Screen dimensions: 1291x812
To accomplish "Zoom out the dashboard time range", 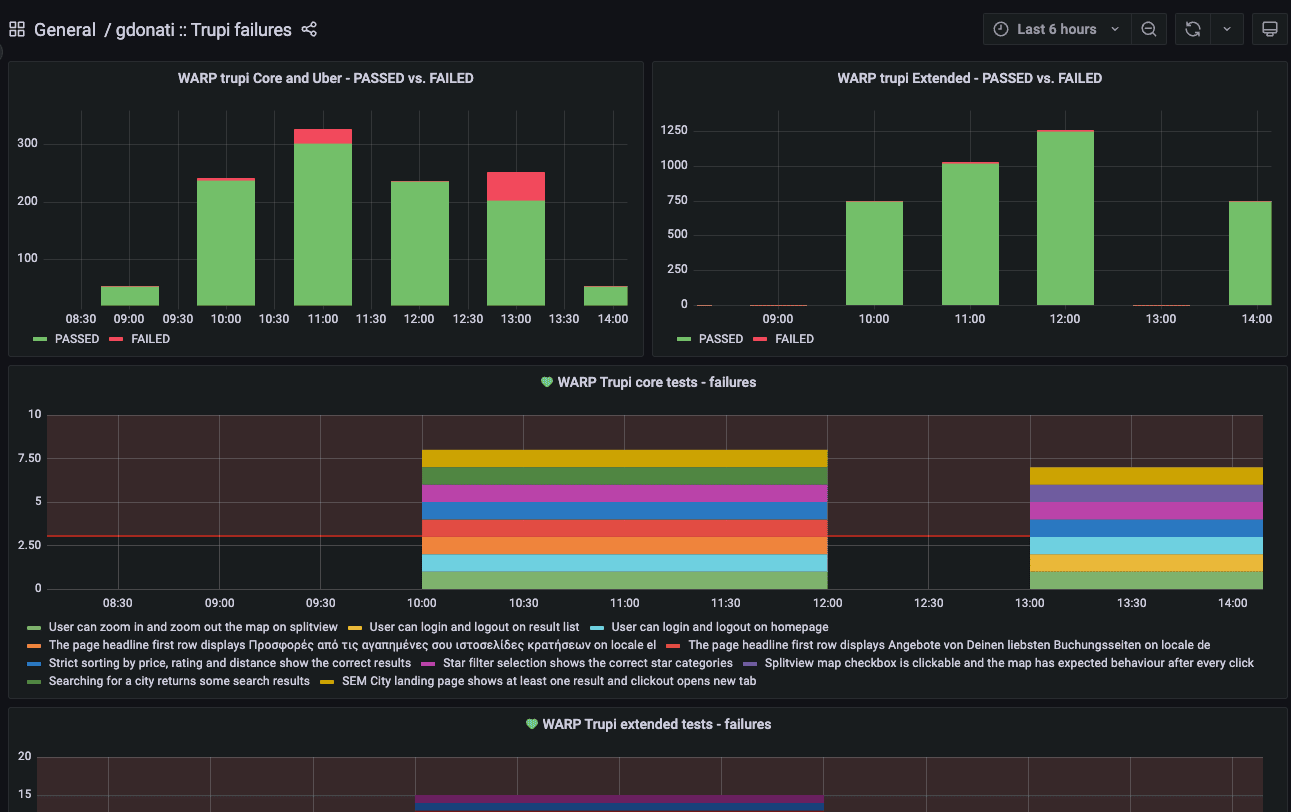I will pos(1148,28).
